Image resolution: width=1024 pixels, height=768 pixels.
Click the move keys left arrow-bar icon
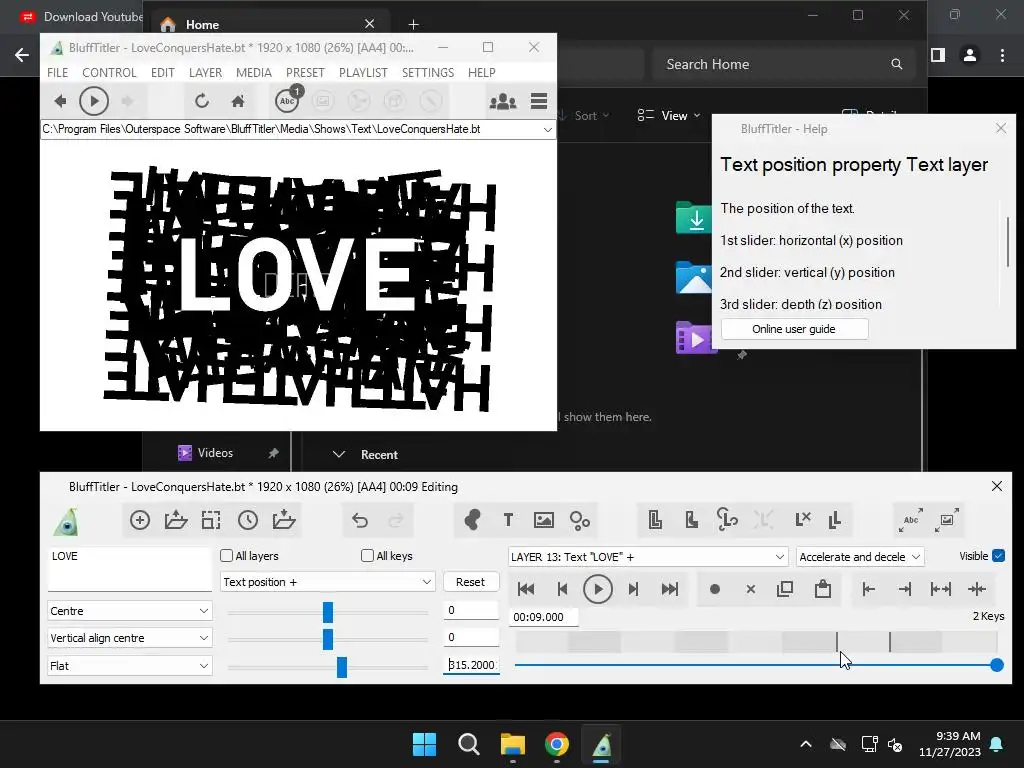point(869,589)
